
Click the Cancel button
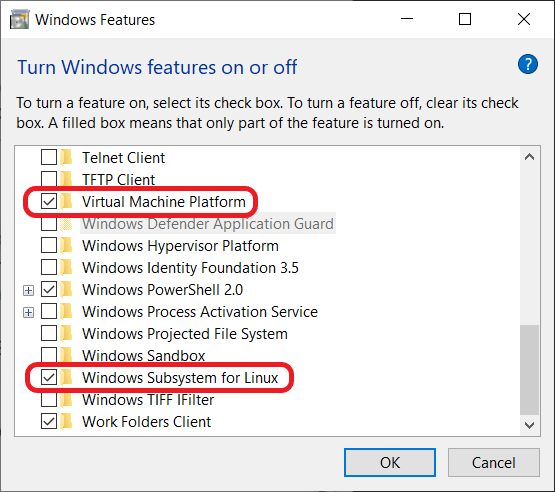pos(494,462)
